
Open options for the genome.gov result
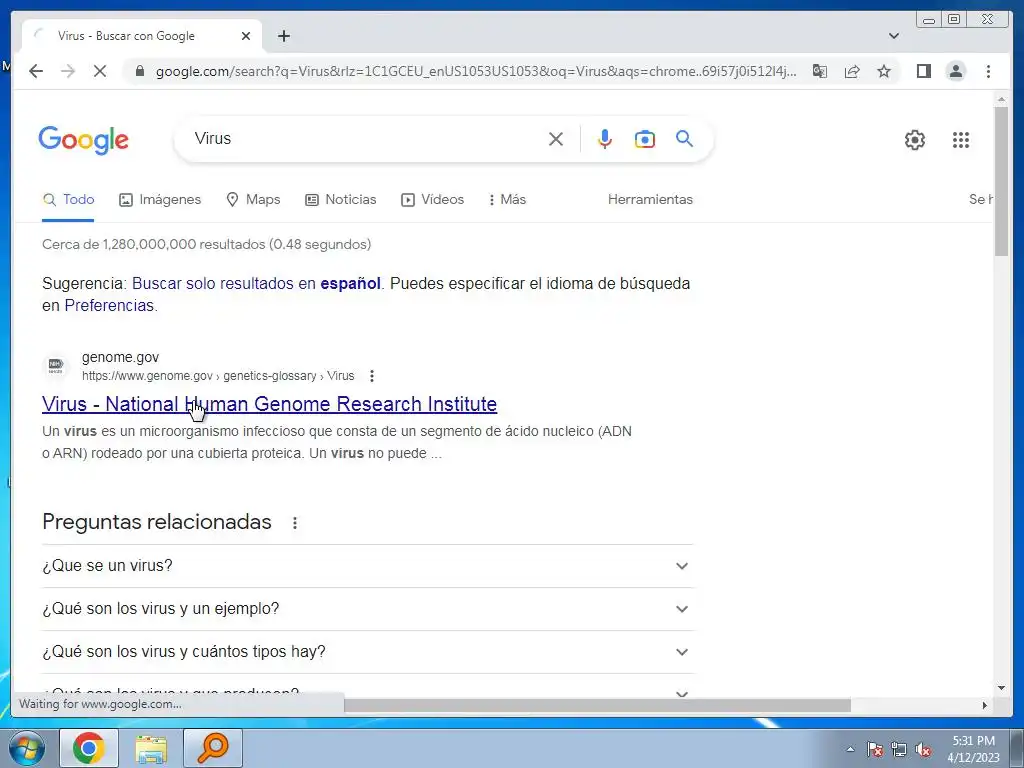pyautogui.click(x=372, y=376)
